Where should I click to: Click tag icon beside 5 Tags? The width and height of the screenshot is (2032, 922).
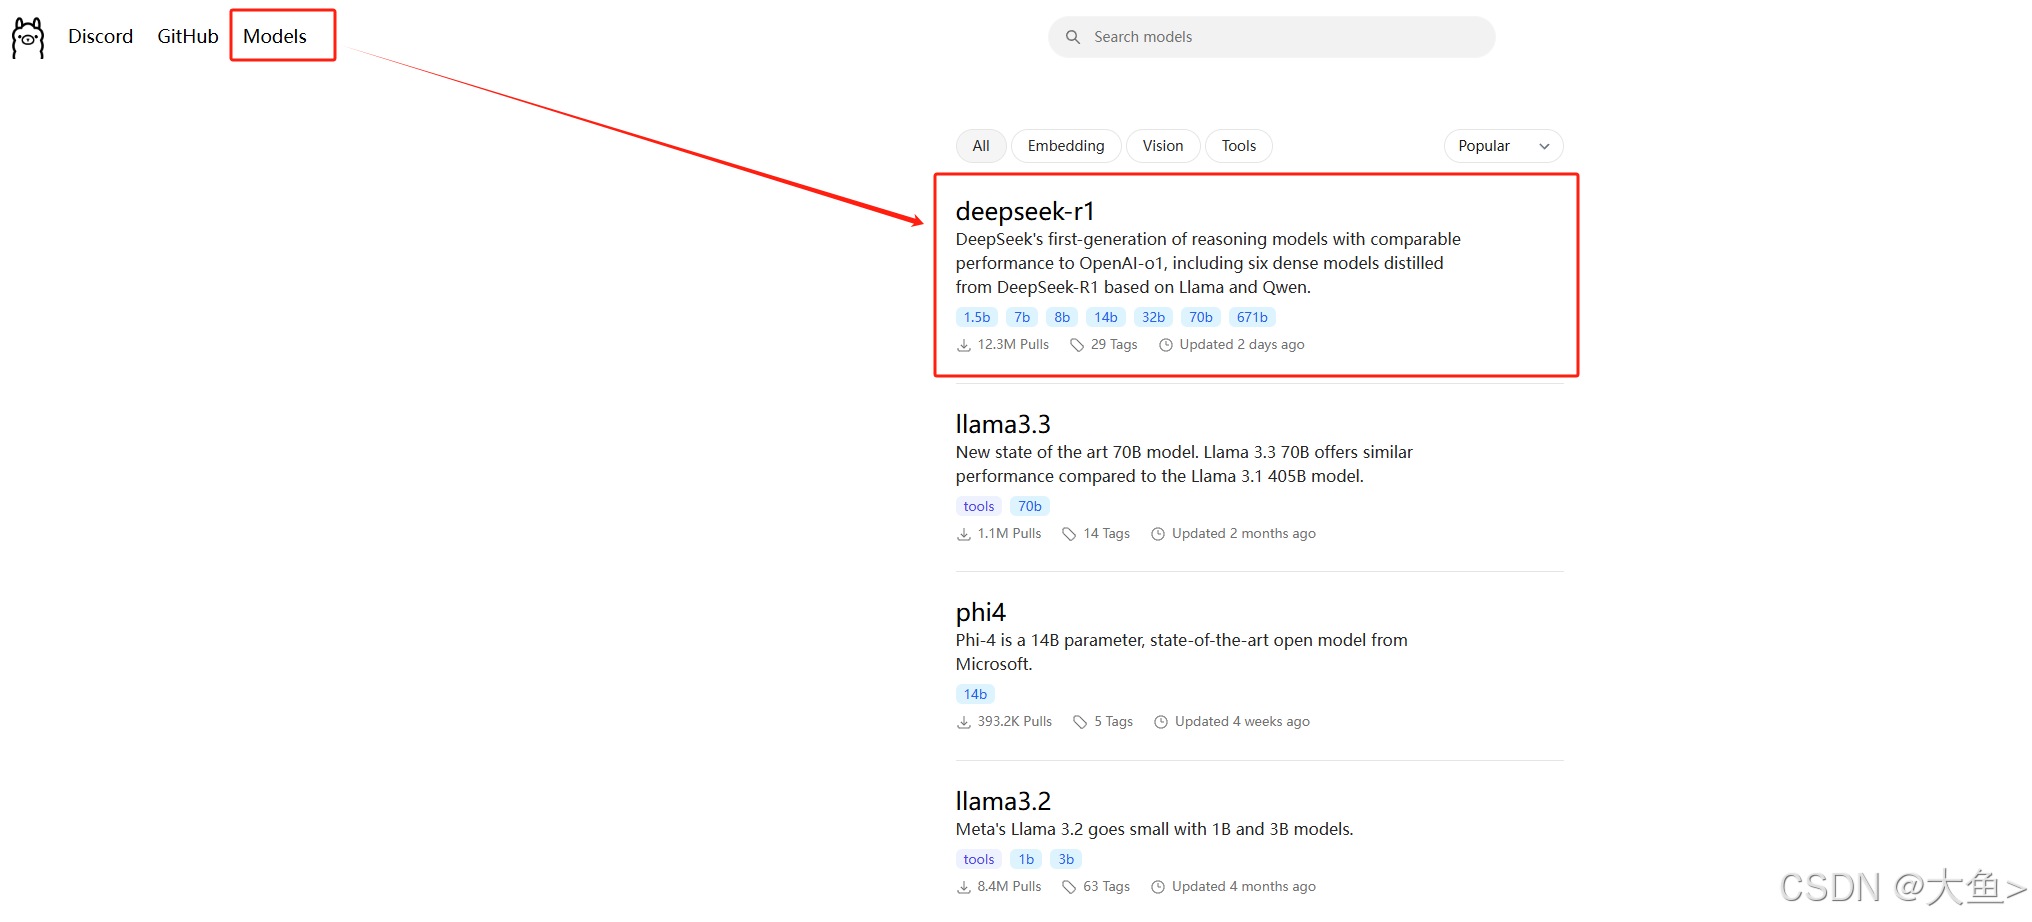[1080, 722]
